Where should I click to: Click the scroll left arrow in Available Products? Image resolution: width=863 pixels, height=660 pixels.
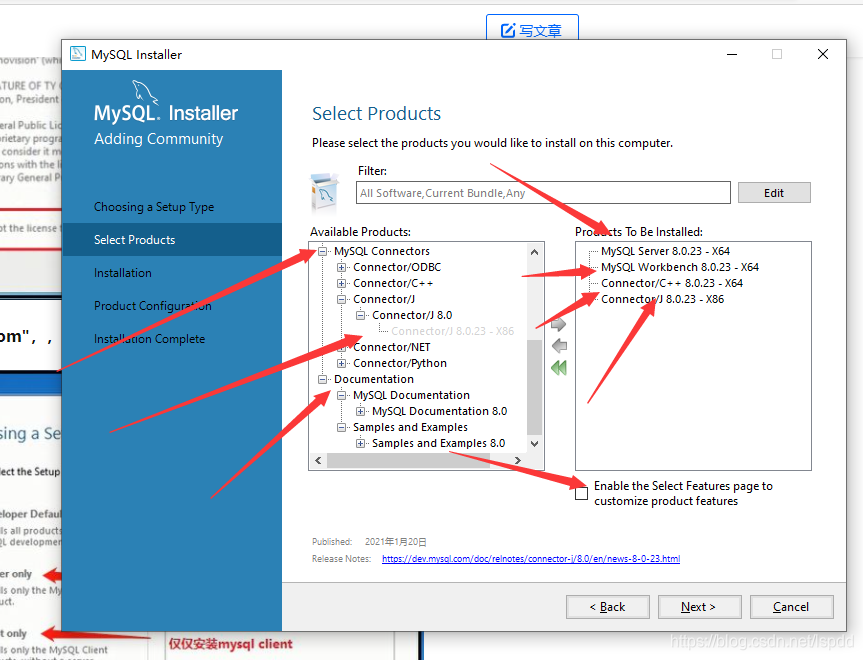(318, 460)
